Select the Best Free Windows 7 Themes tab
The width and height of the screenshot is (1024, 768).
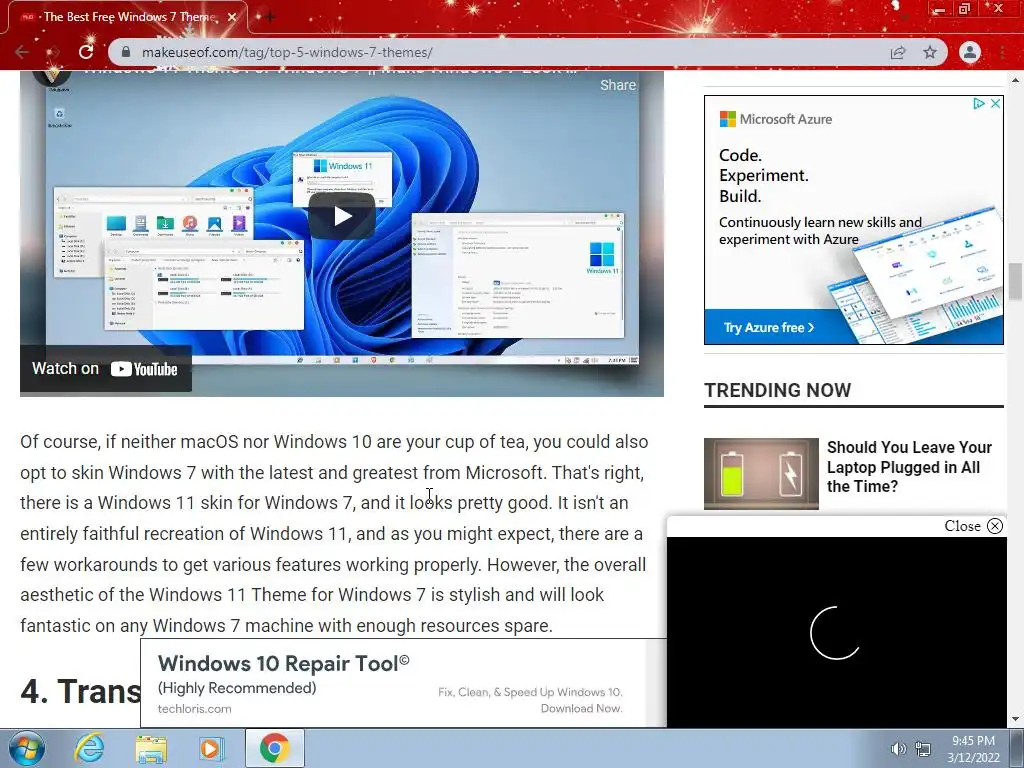127,17
